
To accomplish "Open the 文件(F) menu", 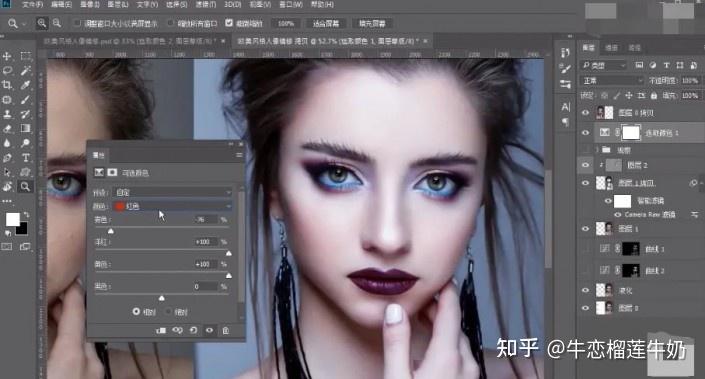I will [32, 4].
